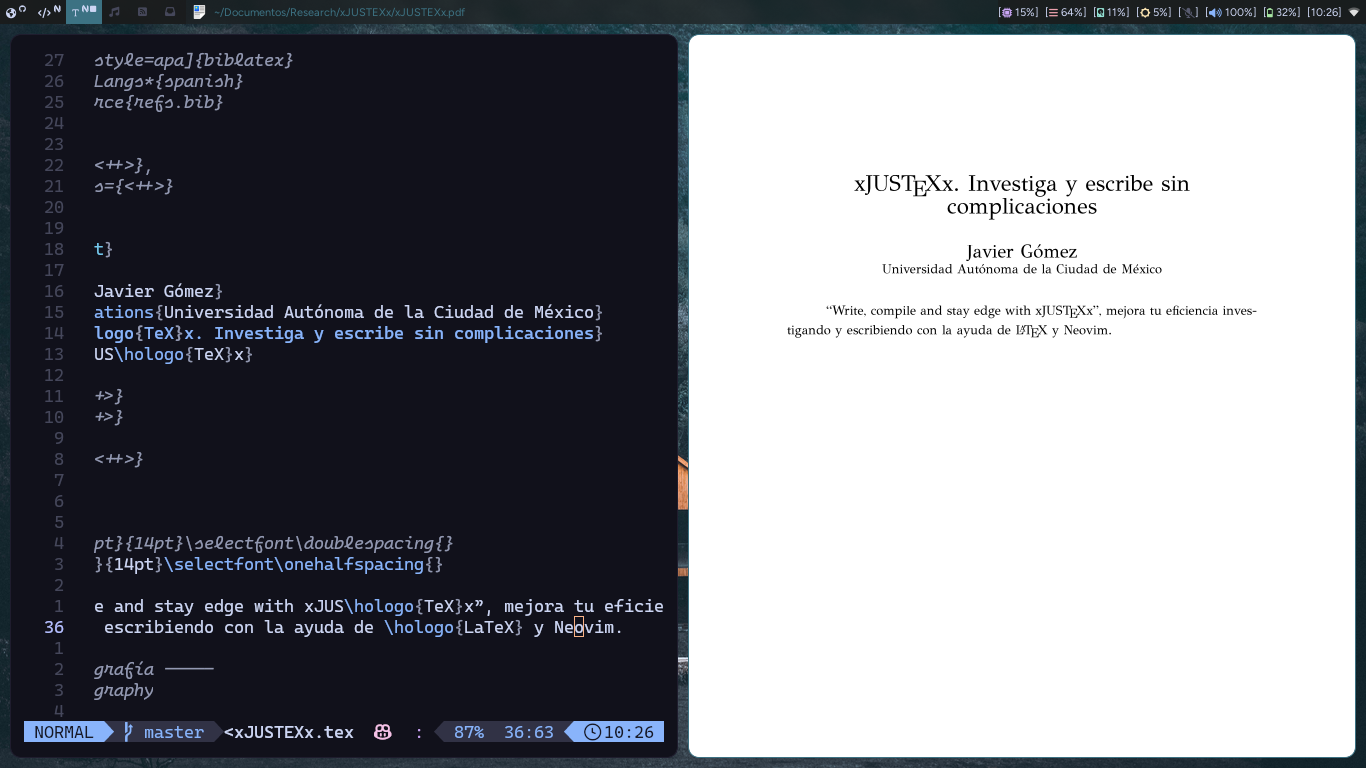Viewport: 1366px width, 768px height.
Task: Click the 87% file progress in statusline
Action: point(469,732)
